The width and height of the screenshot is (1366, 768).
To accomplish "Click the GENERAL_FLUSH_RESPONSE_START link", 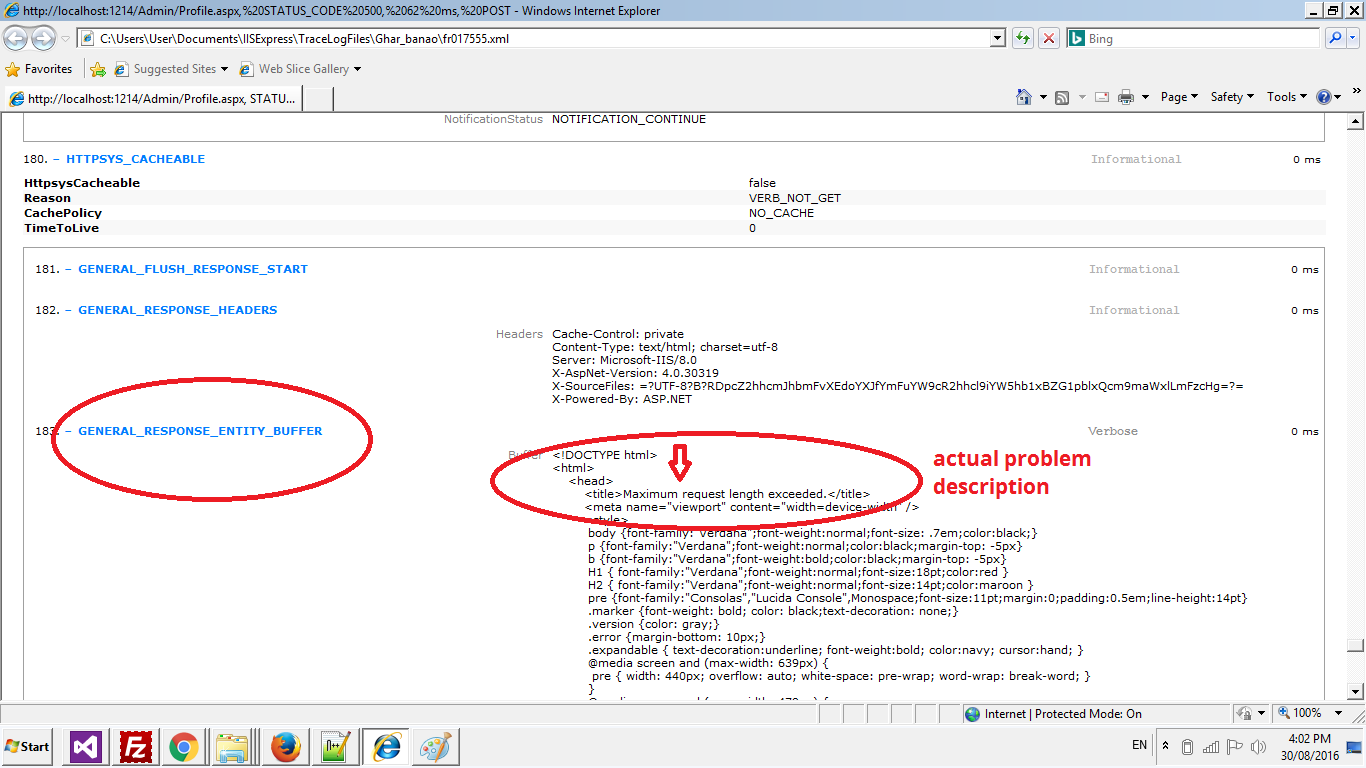I will click(x=193, y=269).
